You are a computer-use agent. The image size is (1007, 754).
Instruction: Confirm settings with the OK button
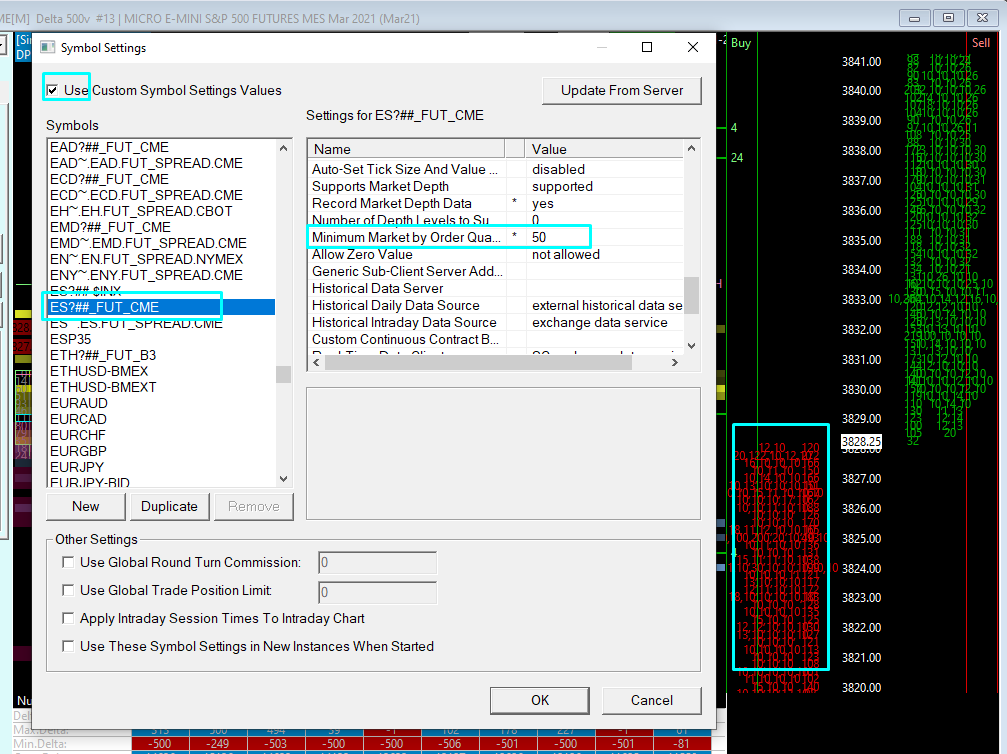539,701
